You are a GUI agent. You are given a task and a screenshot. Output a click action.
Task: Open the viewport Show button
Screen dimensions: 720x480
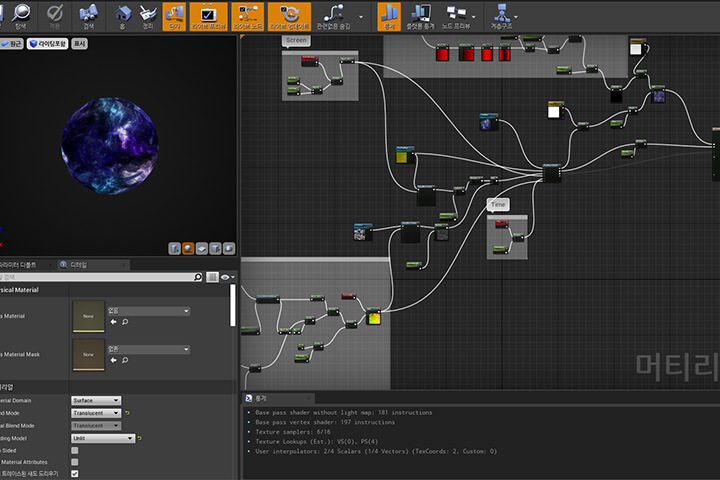pyautogui.click(x=79, y=44)
